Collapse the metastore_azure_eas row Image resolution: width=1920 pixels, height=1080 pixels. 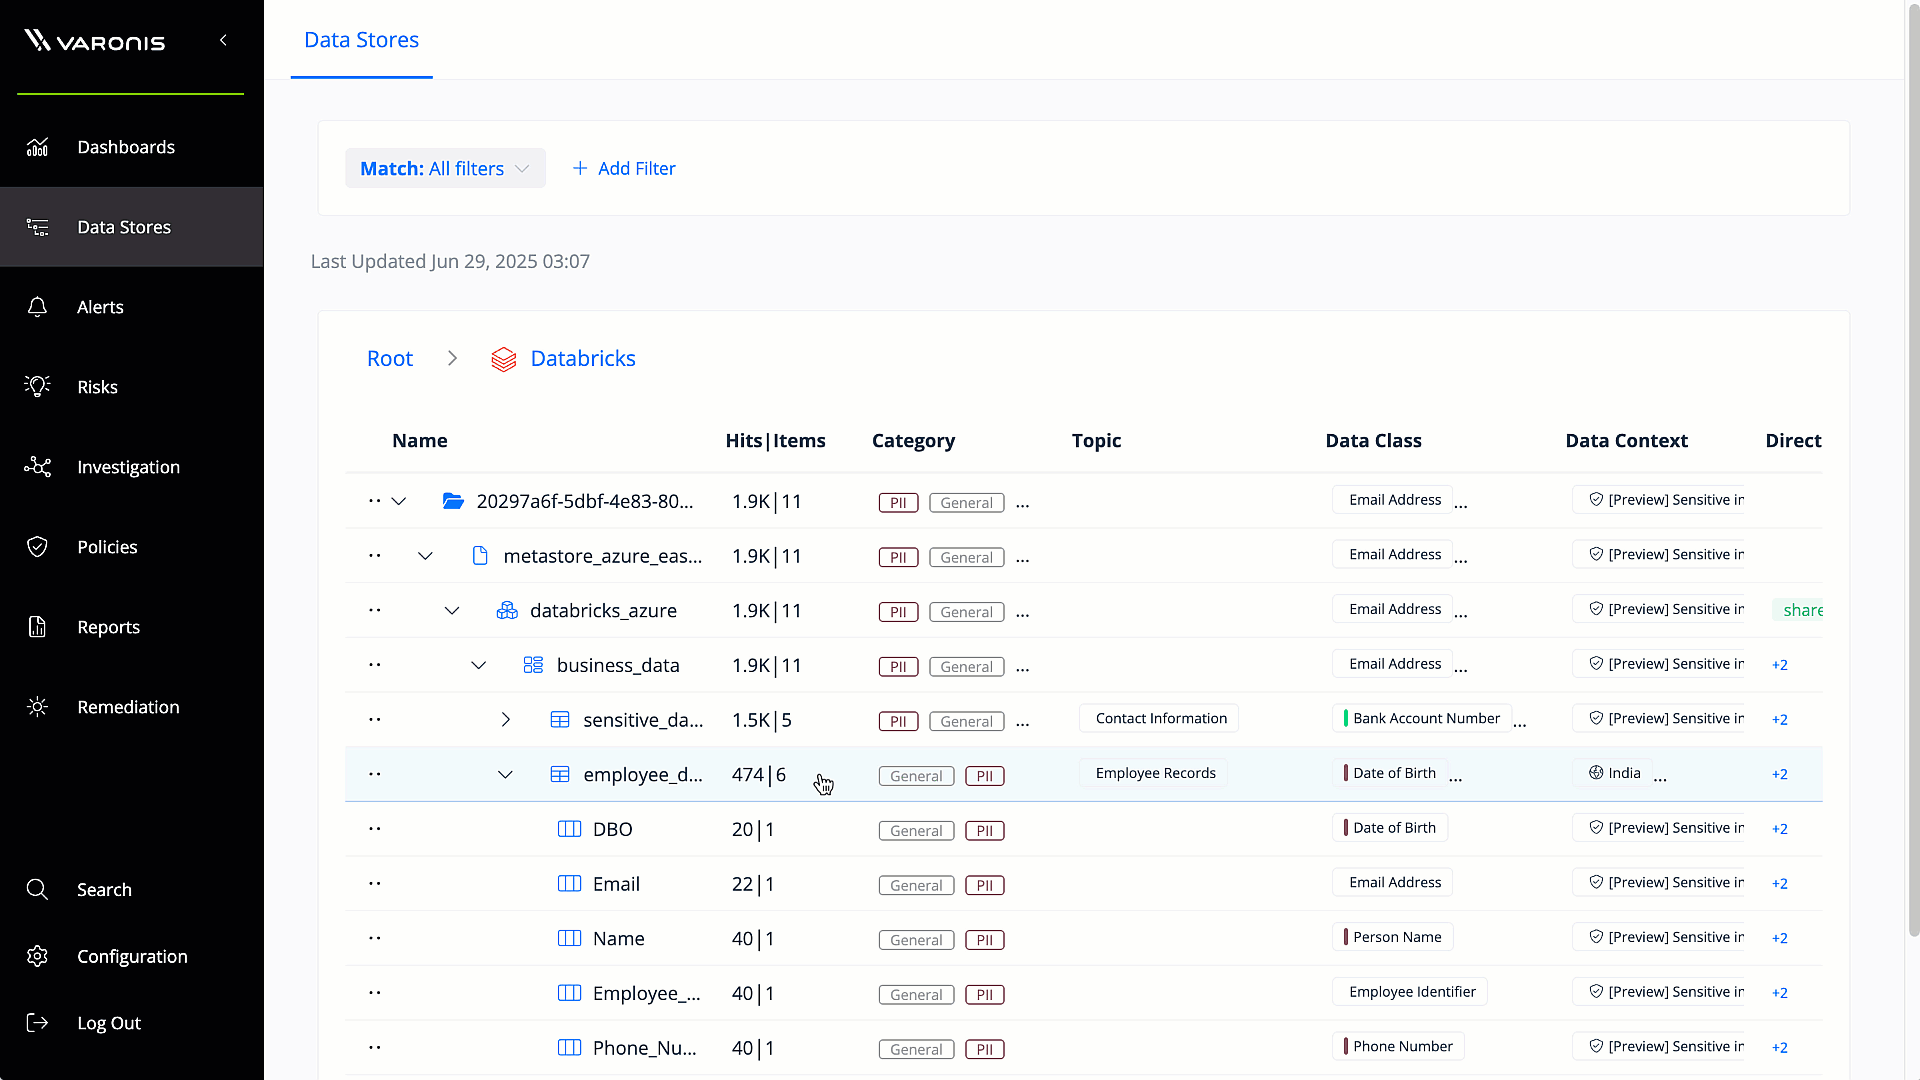pos(425,556)
